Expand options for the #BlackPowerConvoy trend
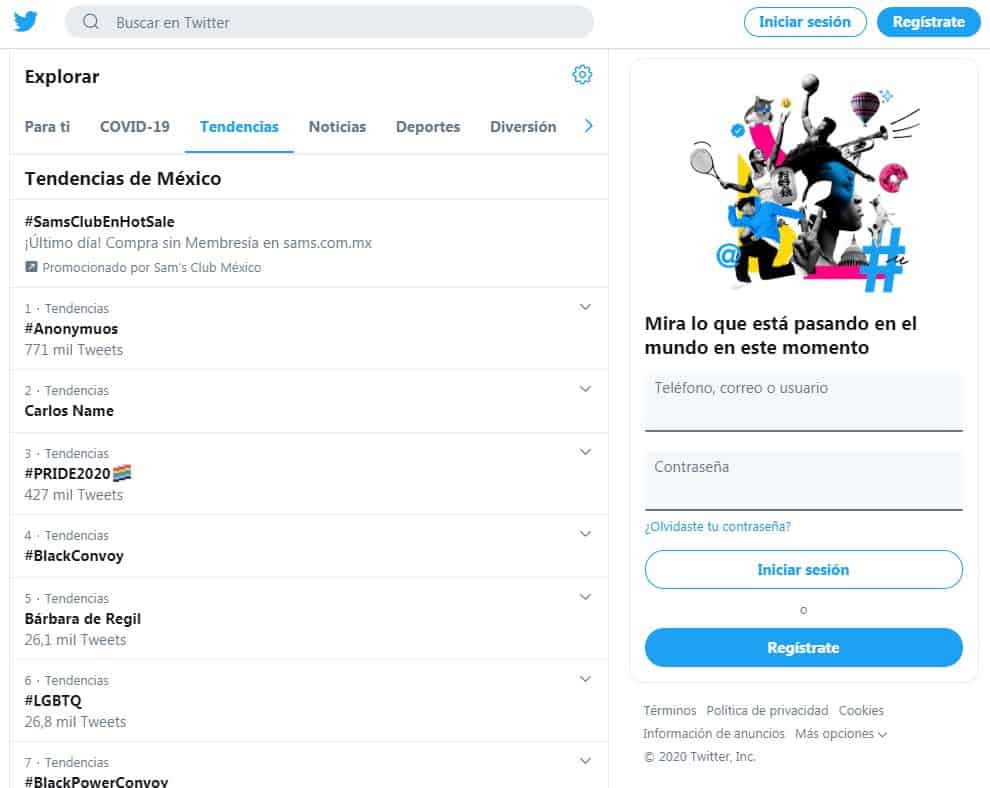The image size is (990, 788). [x=585, y=761]
